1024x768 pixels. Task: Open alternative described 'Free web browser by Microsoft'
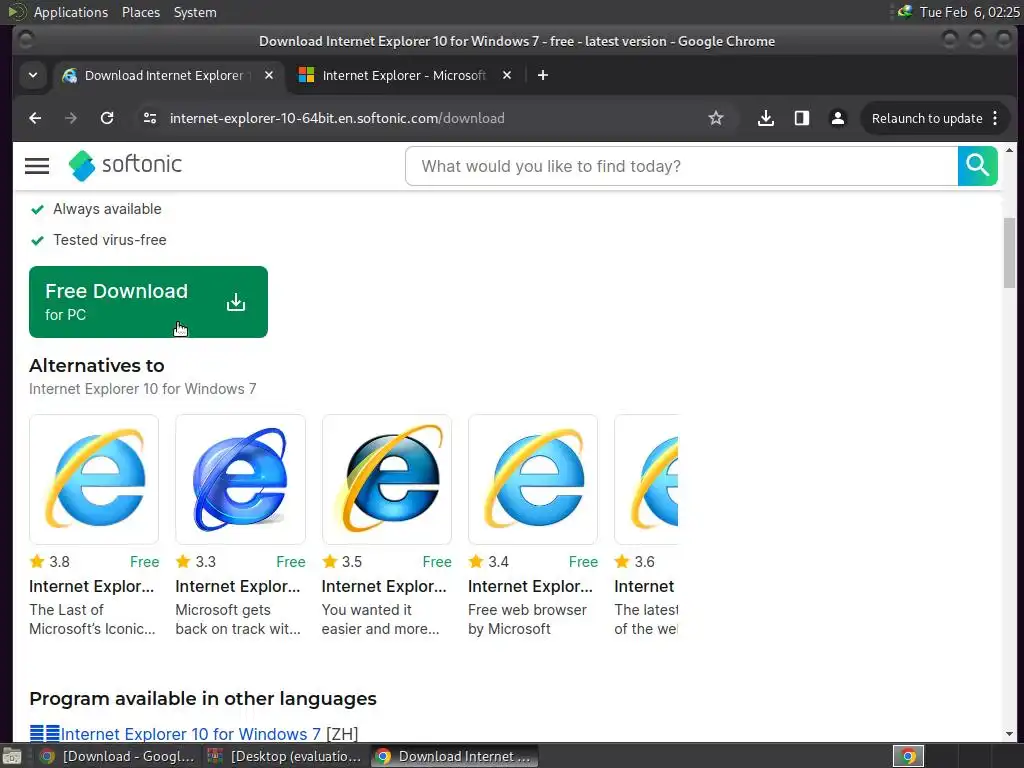point(527,619)
